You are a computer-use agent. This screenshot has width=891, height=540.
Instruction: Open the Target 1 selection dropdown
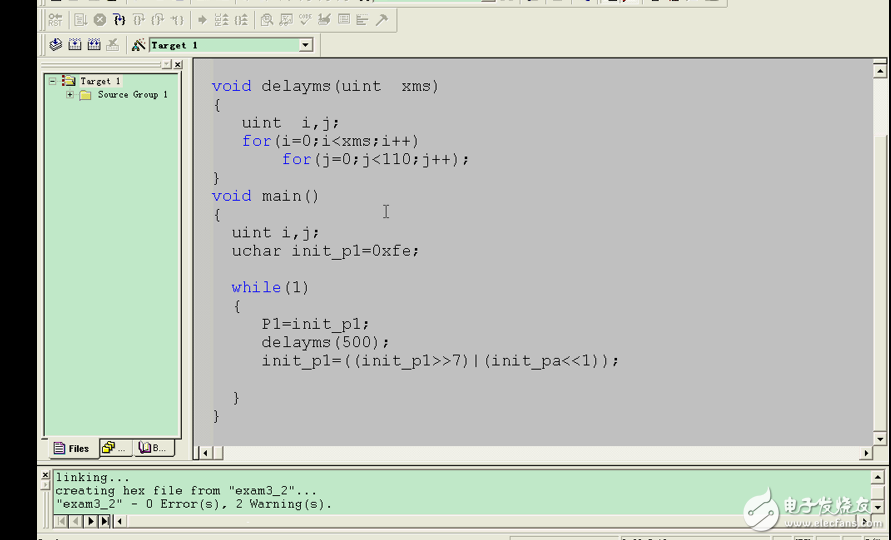click(306, 45)
